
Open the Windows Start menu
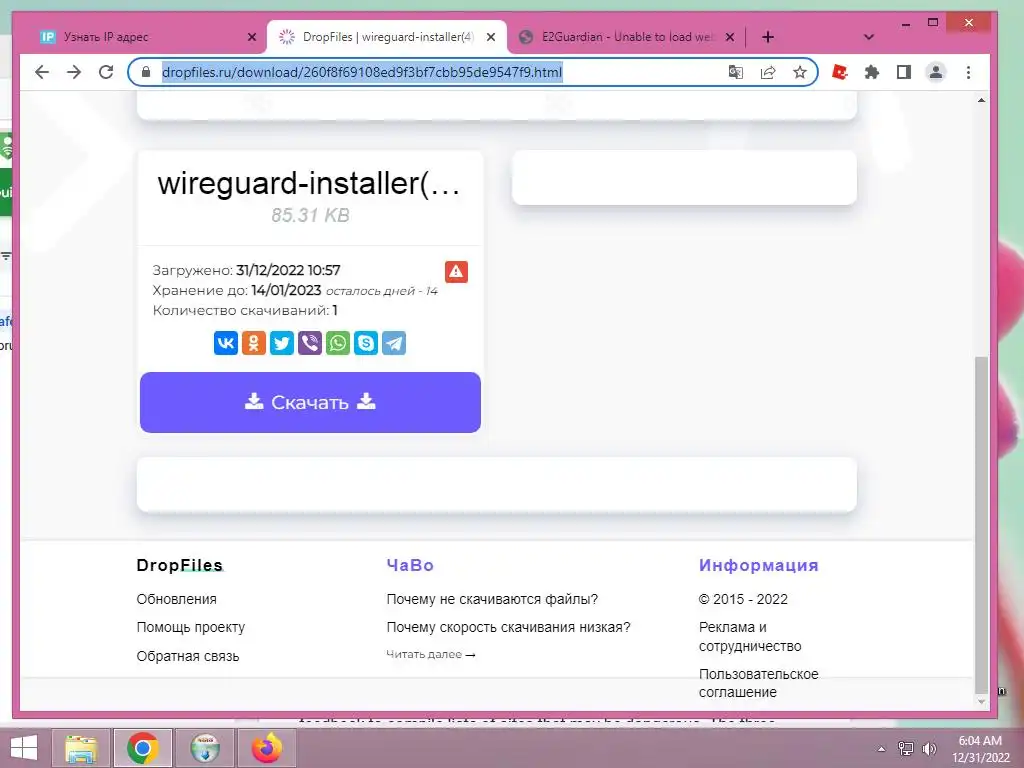[x=24, y=748]
